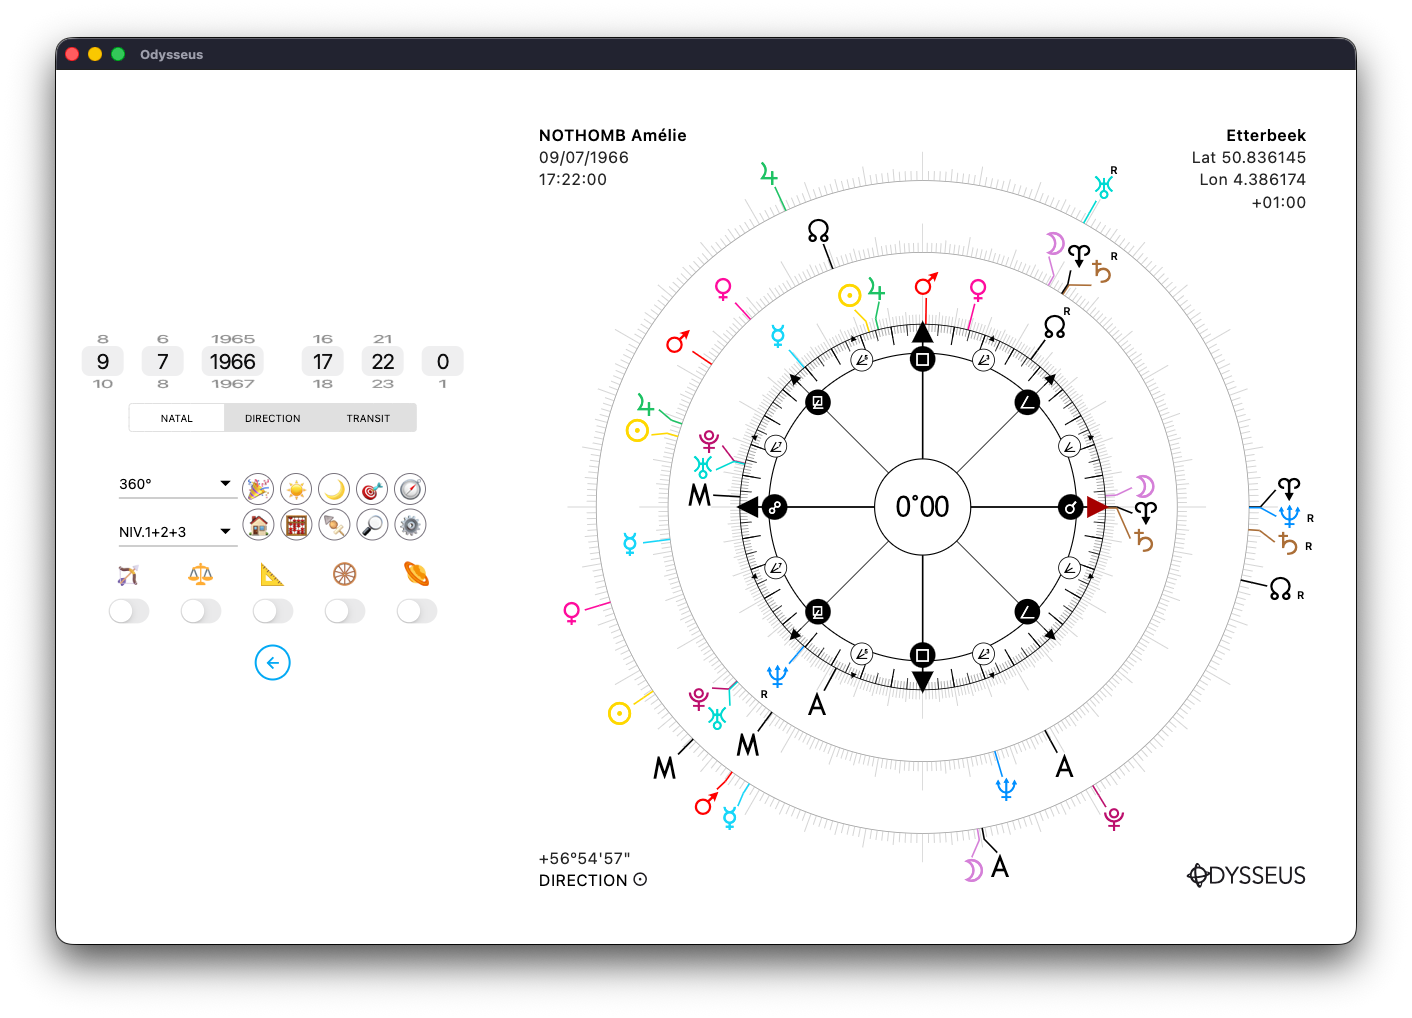Open the 360° dropdown
Image resolution: width=1412 pixels, height=1018 pixels.
point(176,484)
